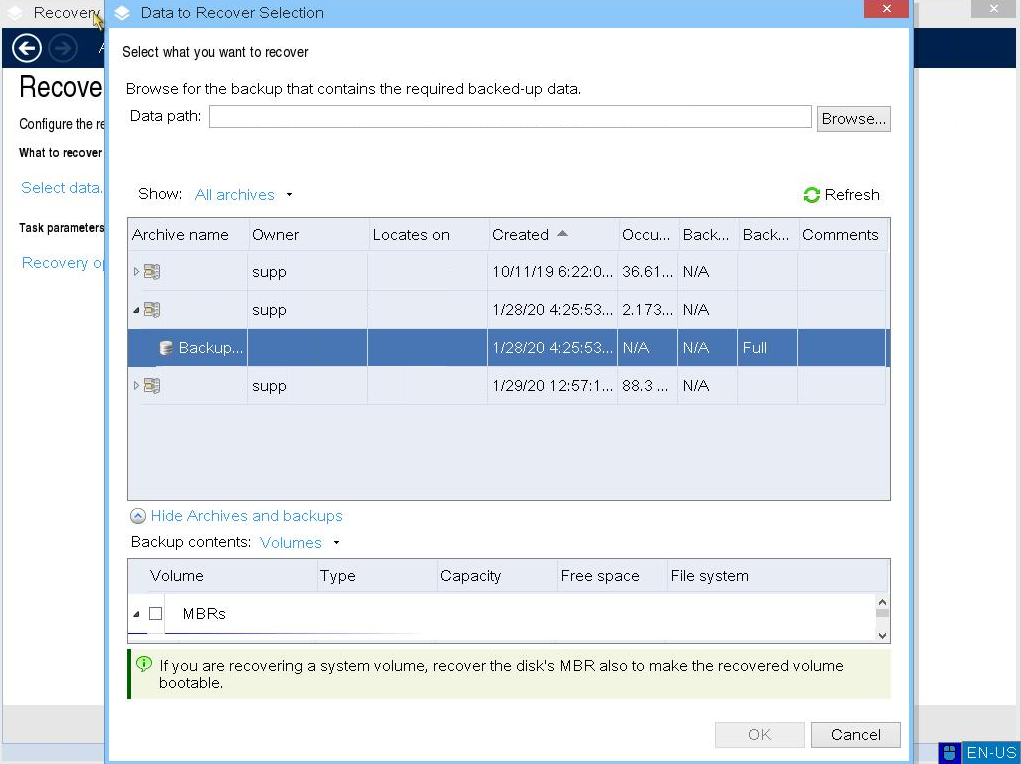Click the mouse icon in the system tray
Screen dimensions: 1021x764
coord(949,753)
